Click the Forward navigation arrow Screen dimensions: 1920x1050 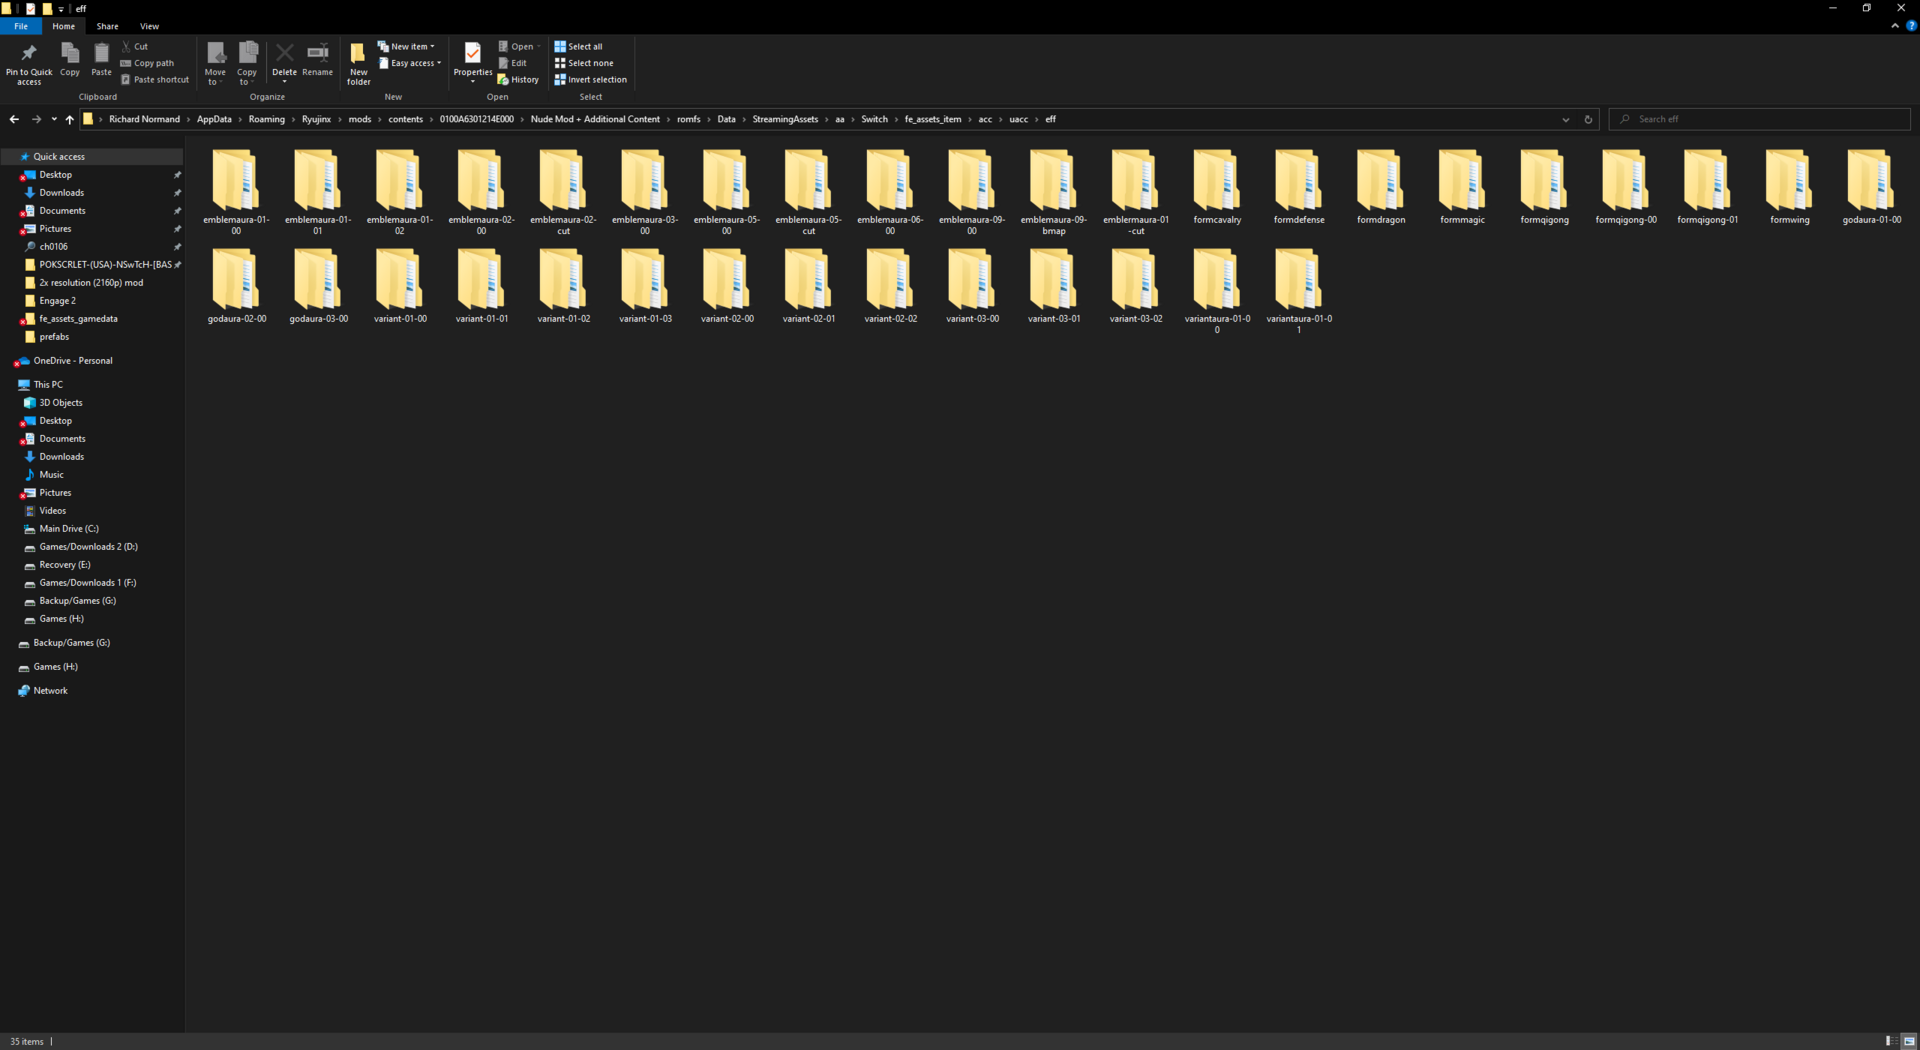(36, 119)
